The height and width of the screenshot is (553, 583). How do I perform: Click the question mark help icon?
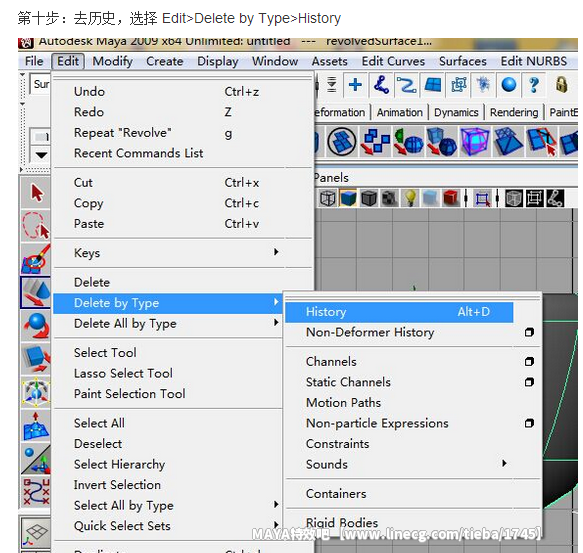click(x=534, y=85)
